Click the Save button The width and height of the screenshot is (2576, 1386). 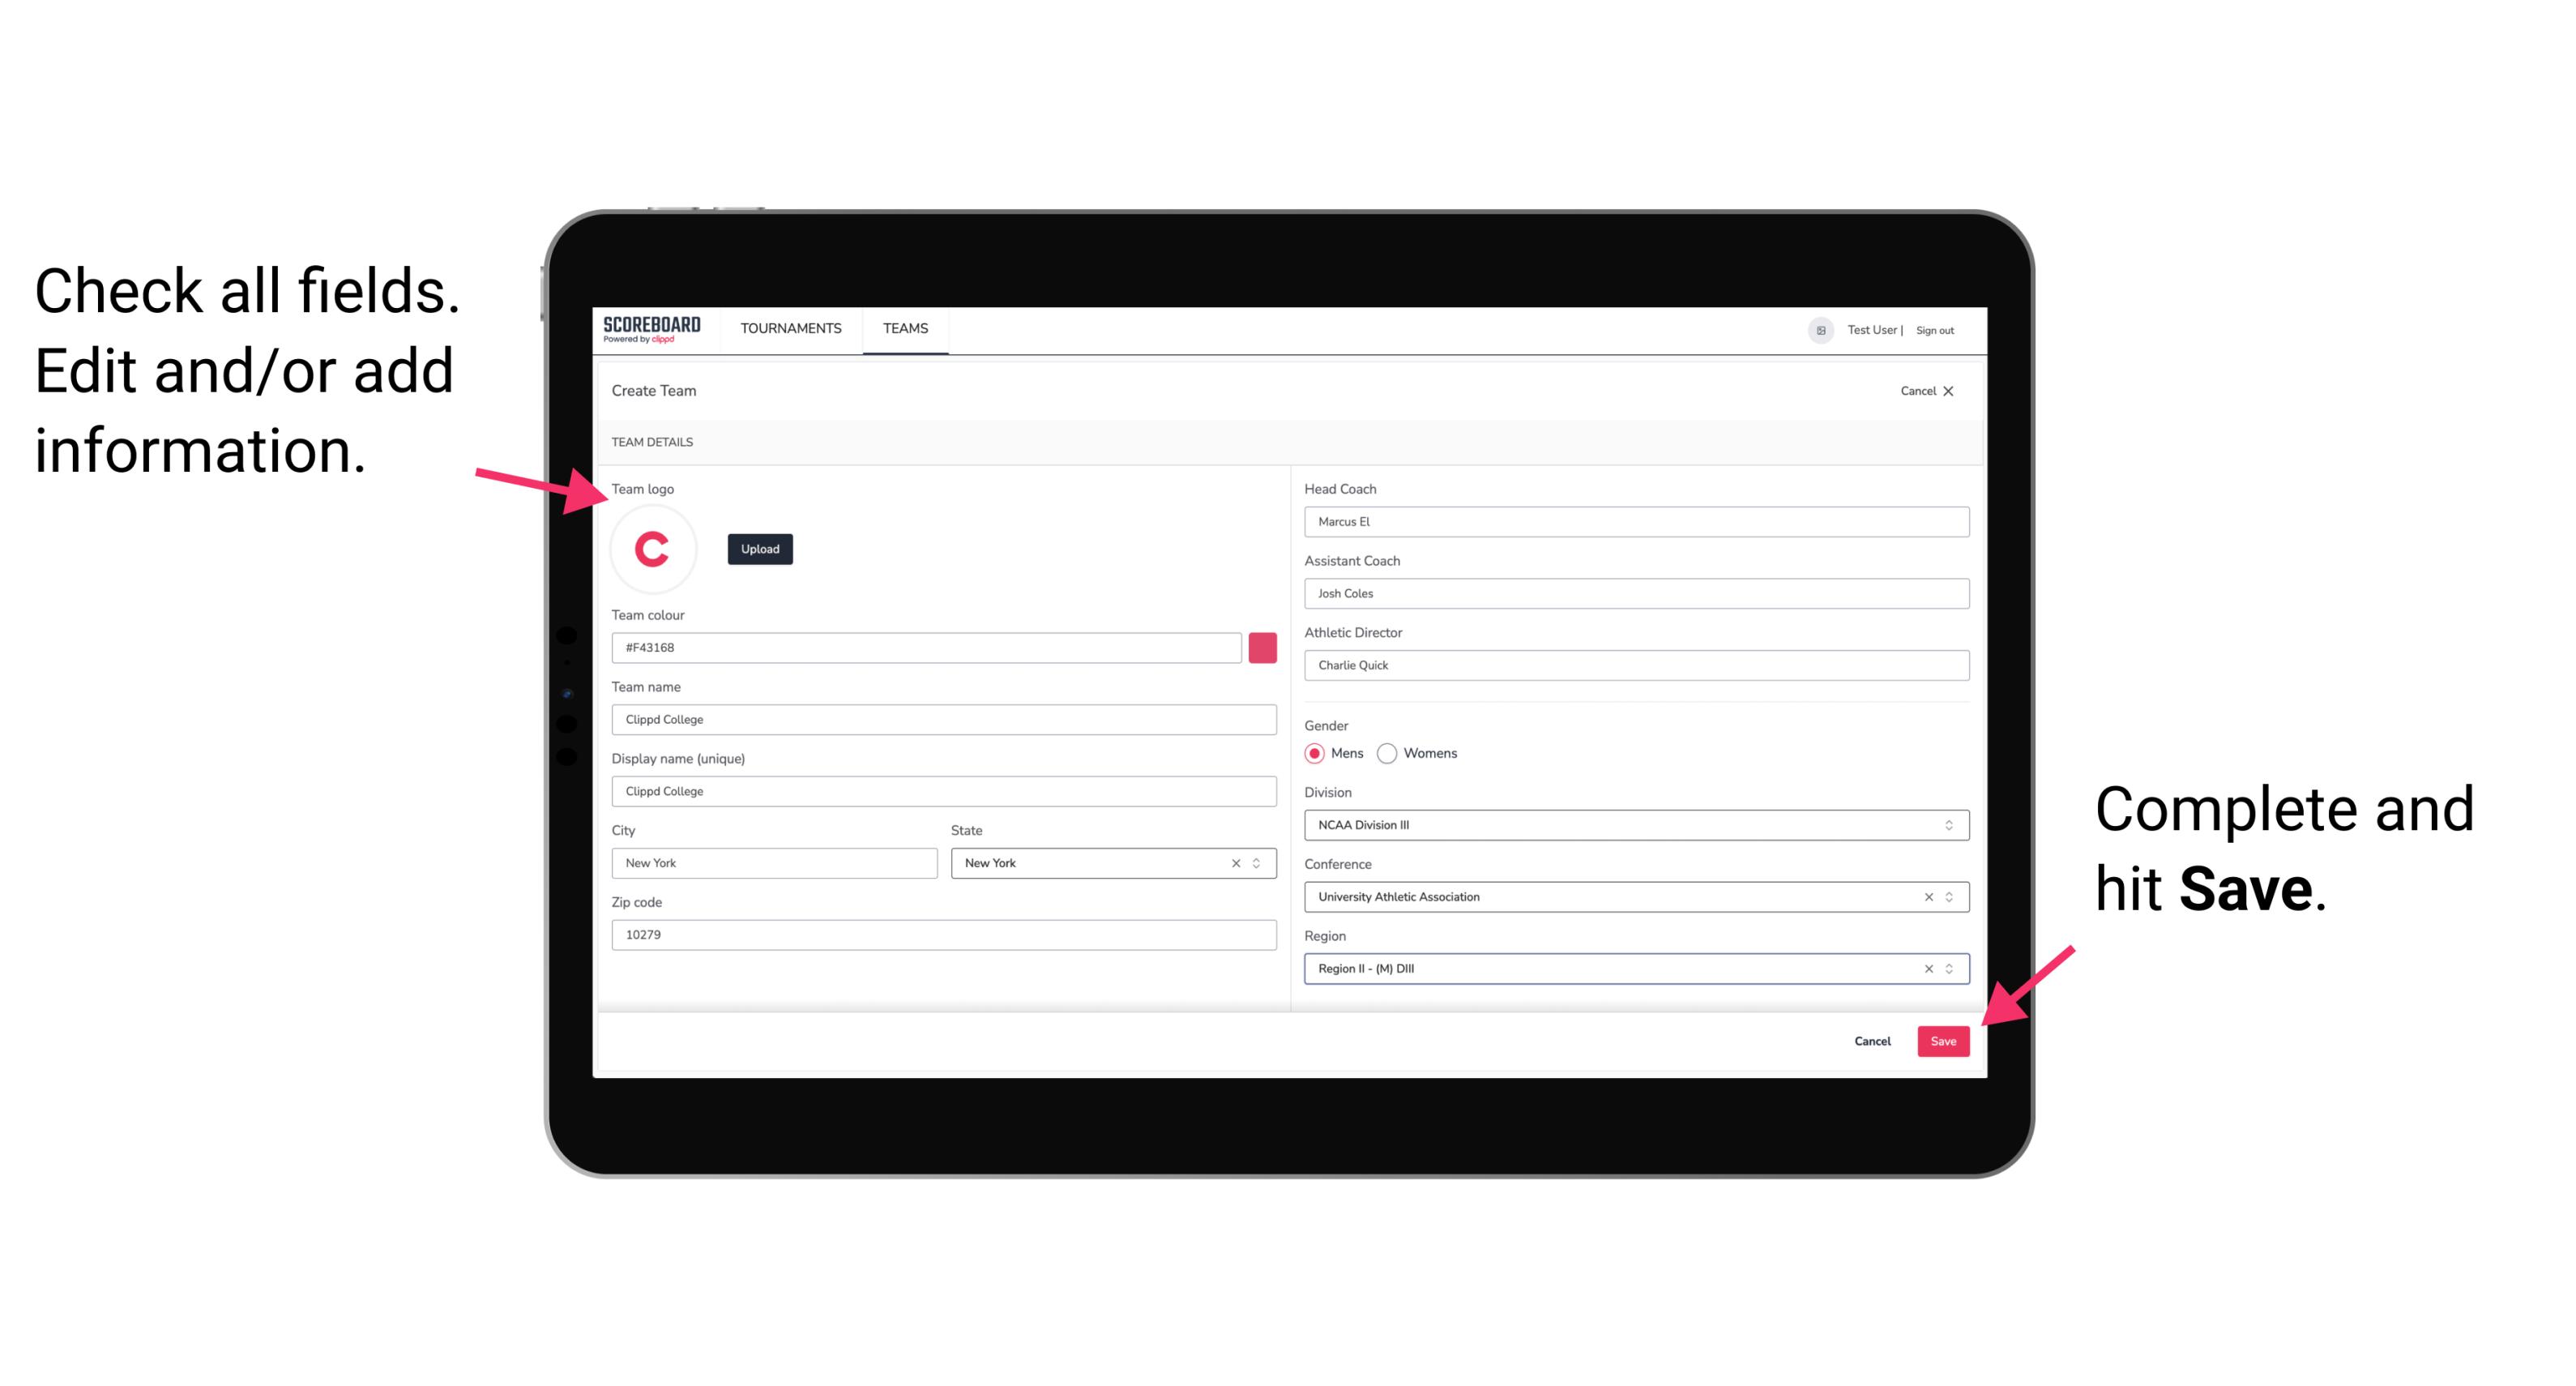point(1945,1037)
